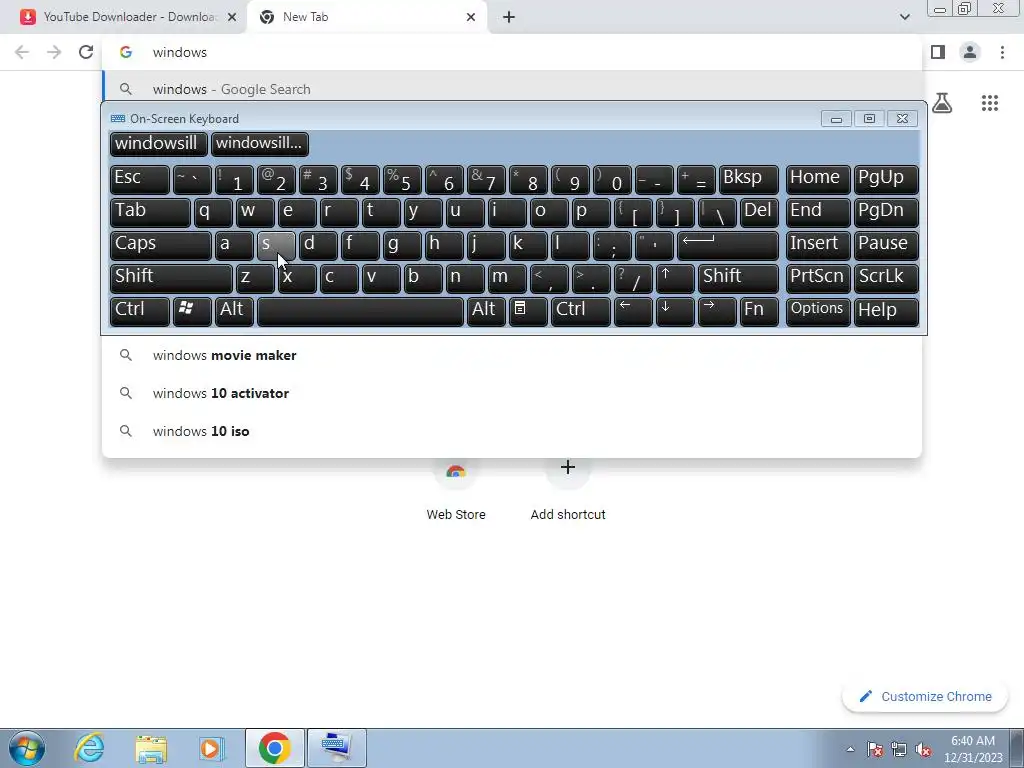Tap the left arrow key on keyboard
The image size is (1024, 768).
(633, 312)
